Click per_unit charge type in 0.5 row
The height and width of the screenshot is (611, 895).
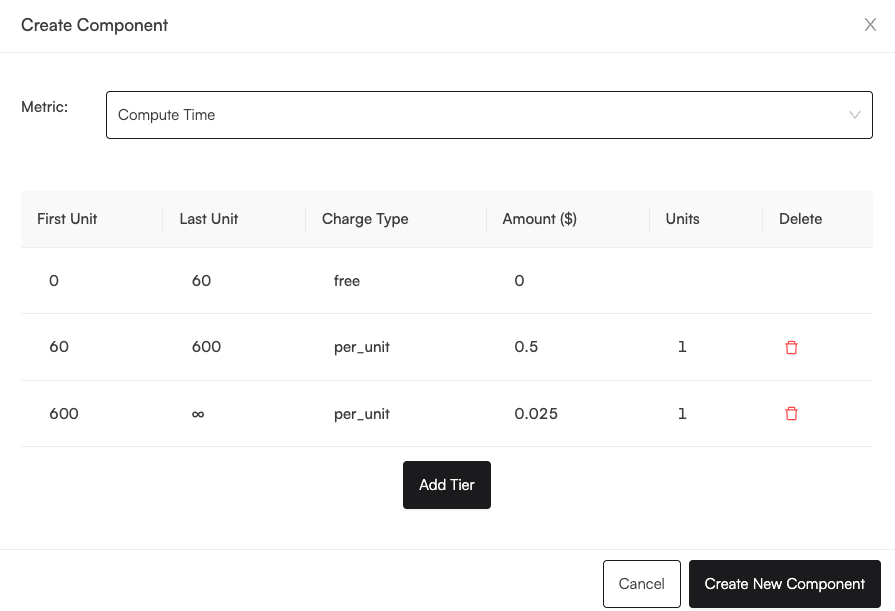(362, 347)
